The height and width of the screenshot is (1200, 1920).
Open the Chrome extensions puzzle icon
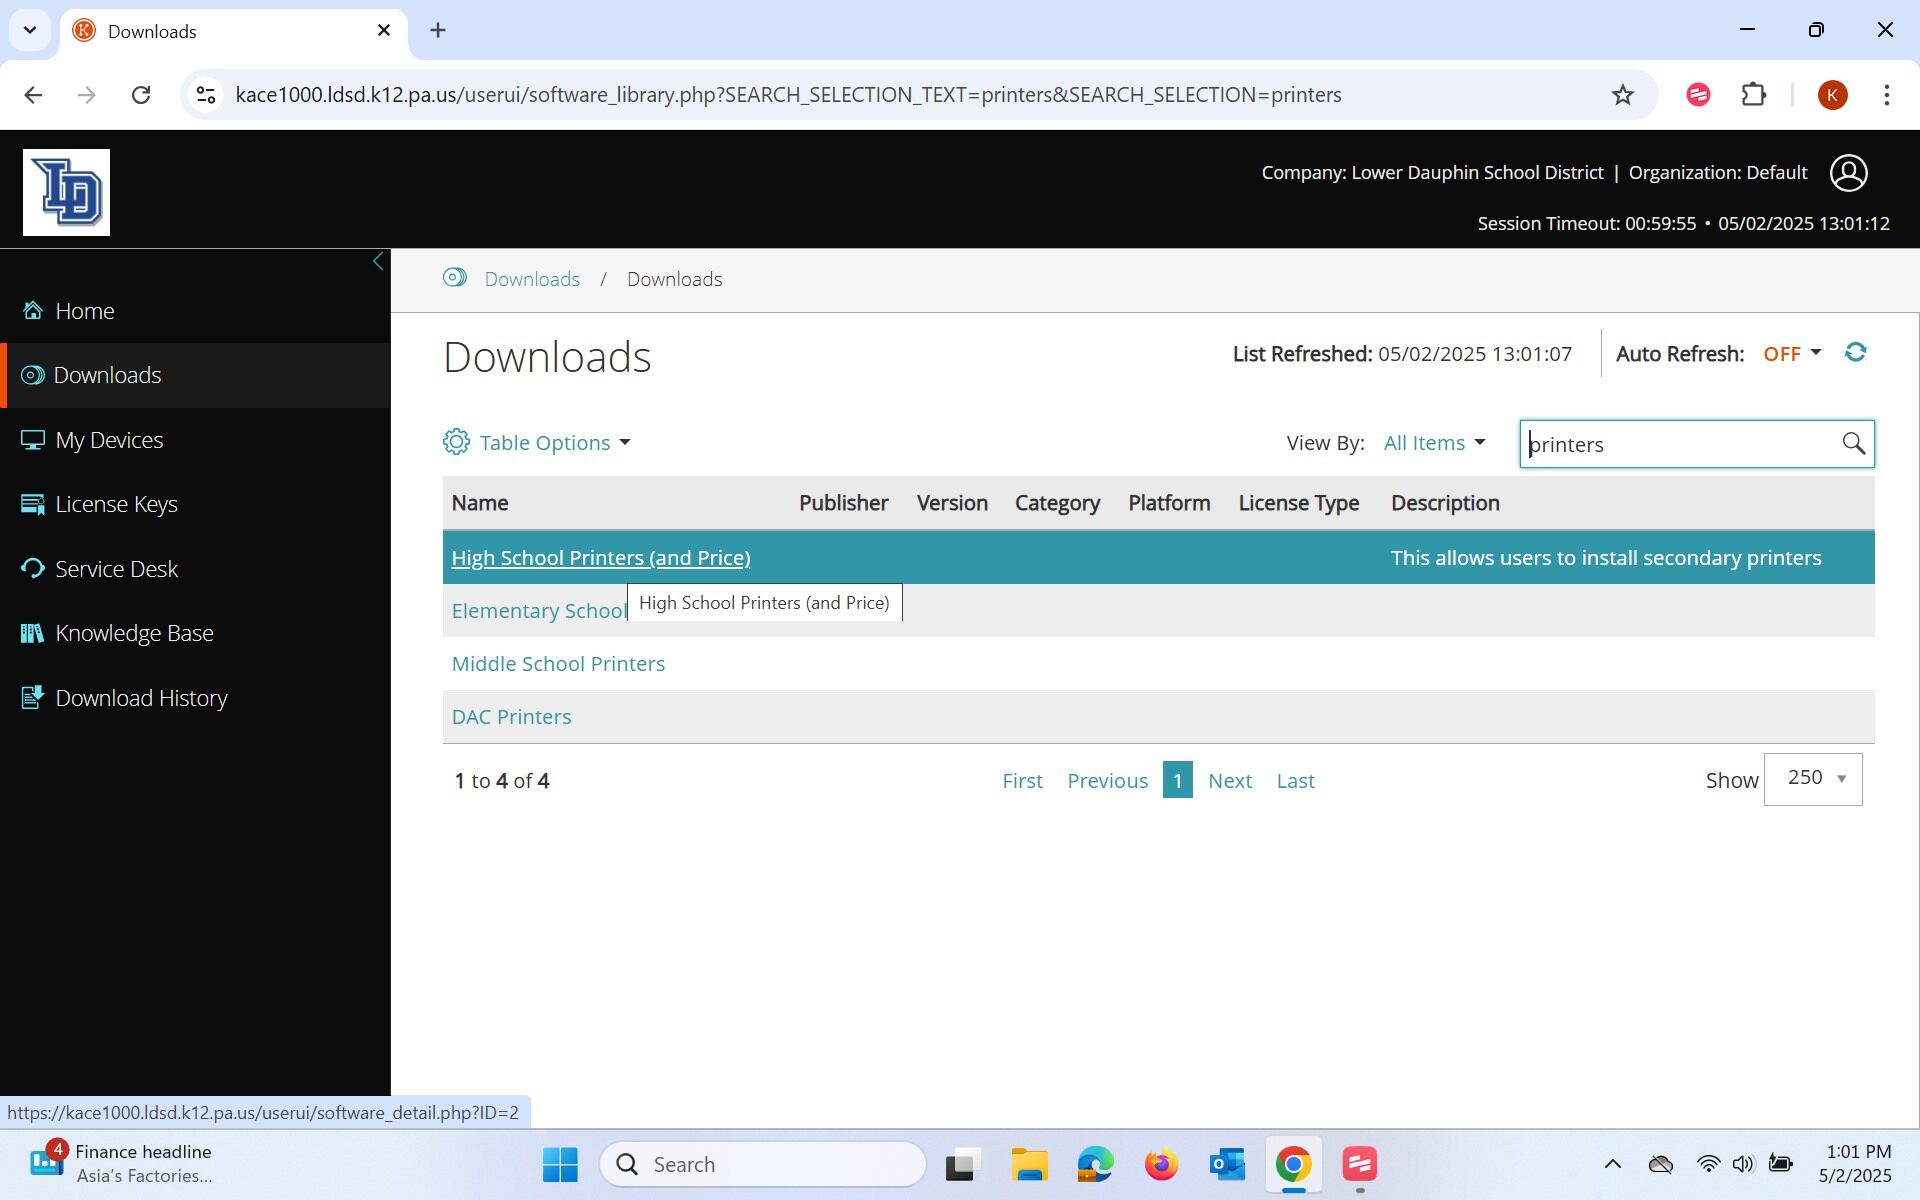[x=1753, y=95]
